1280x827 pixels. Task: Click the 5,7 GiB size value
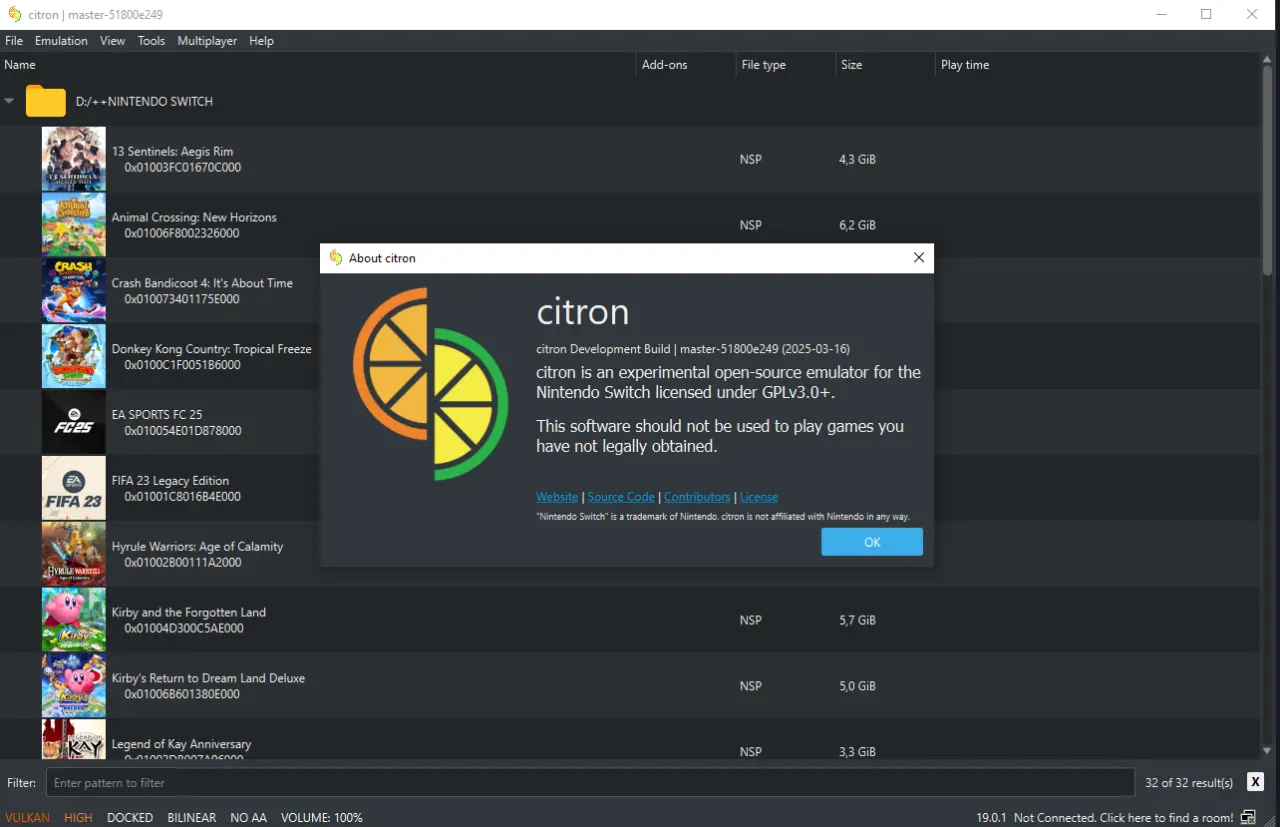point(858,620)
